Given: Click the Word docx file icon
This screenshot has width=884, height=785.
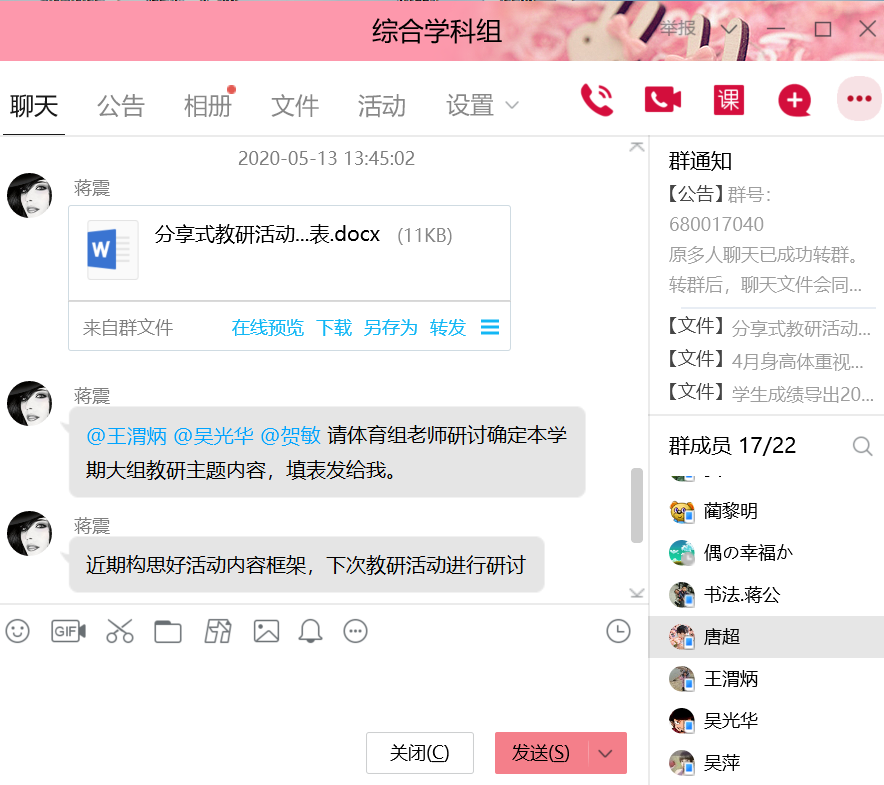Looking at the screenshot, I should pos(111,249).
